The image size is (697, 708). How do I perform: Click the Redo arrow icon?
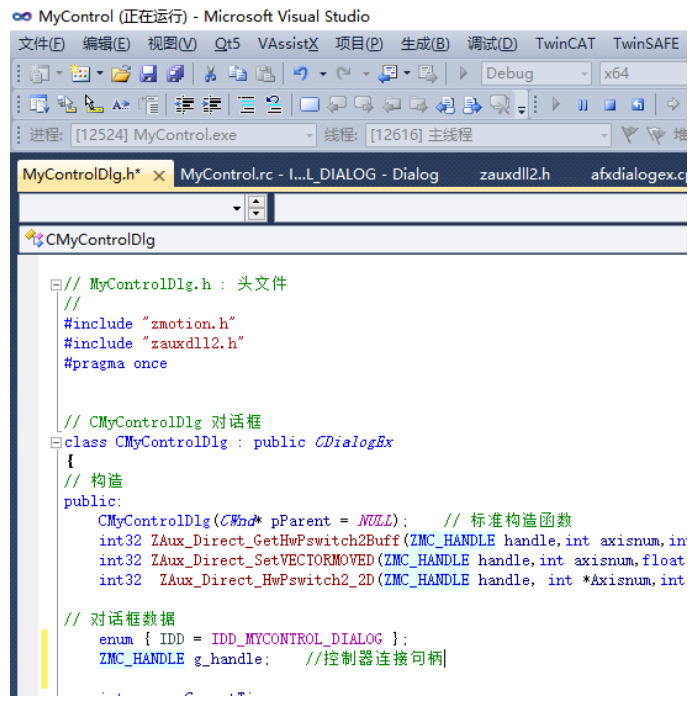click(x=344, y=74)
